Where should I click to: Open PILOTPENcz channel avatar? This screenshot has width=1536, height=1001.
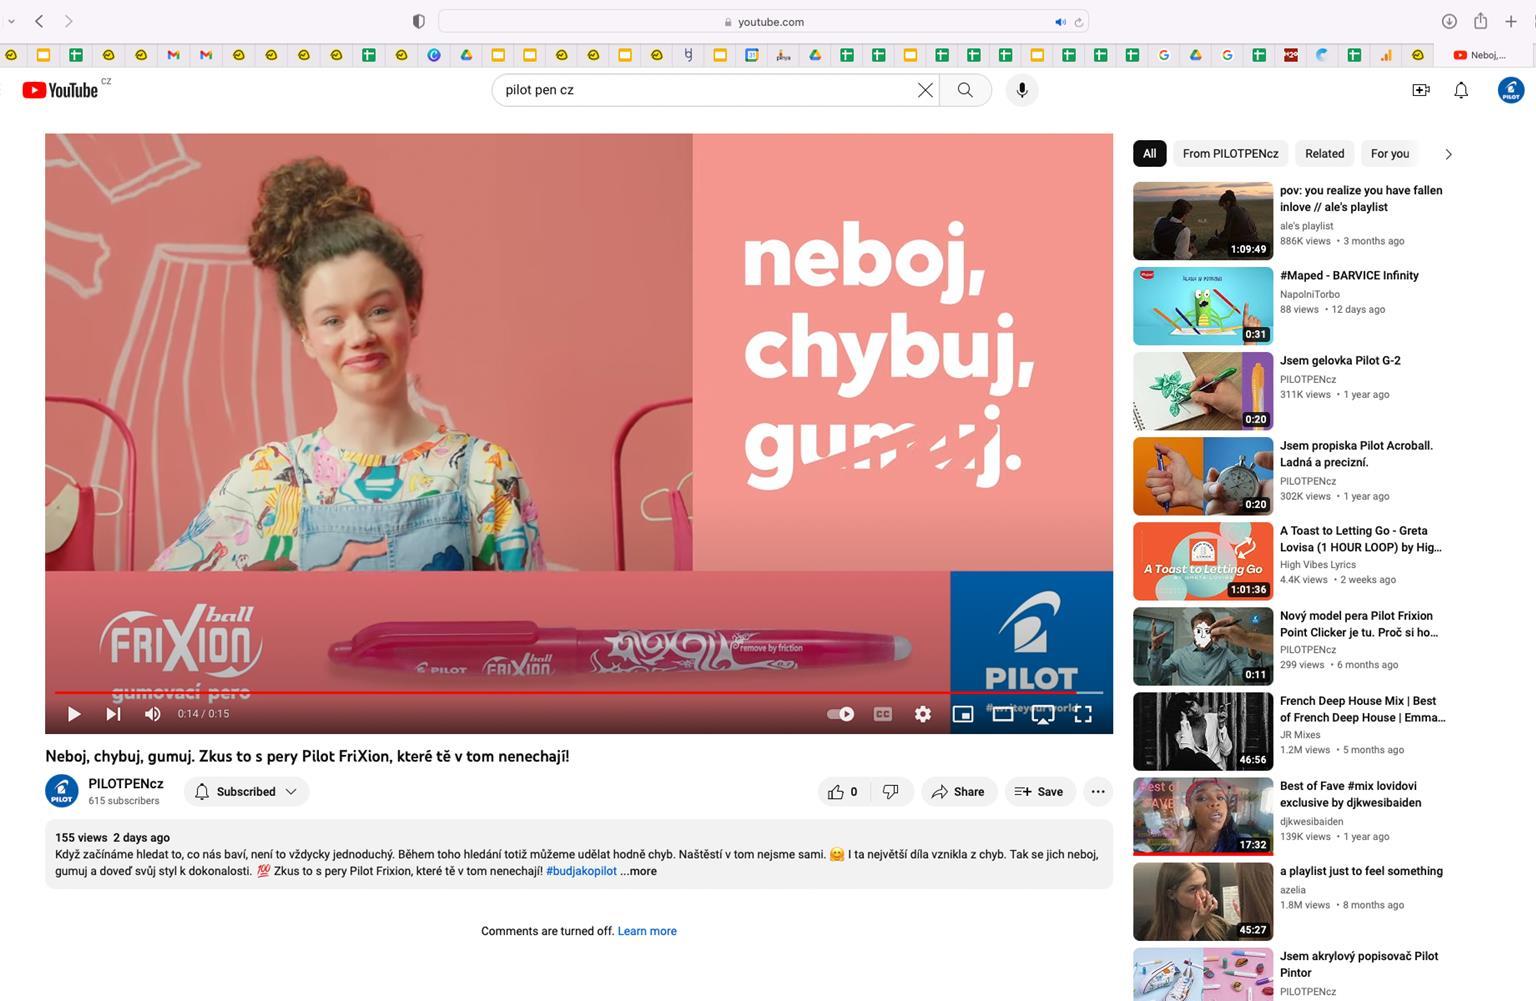(62, 791)
